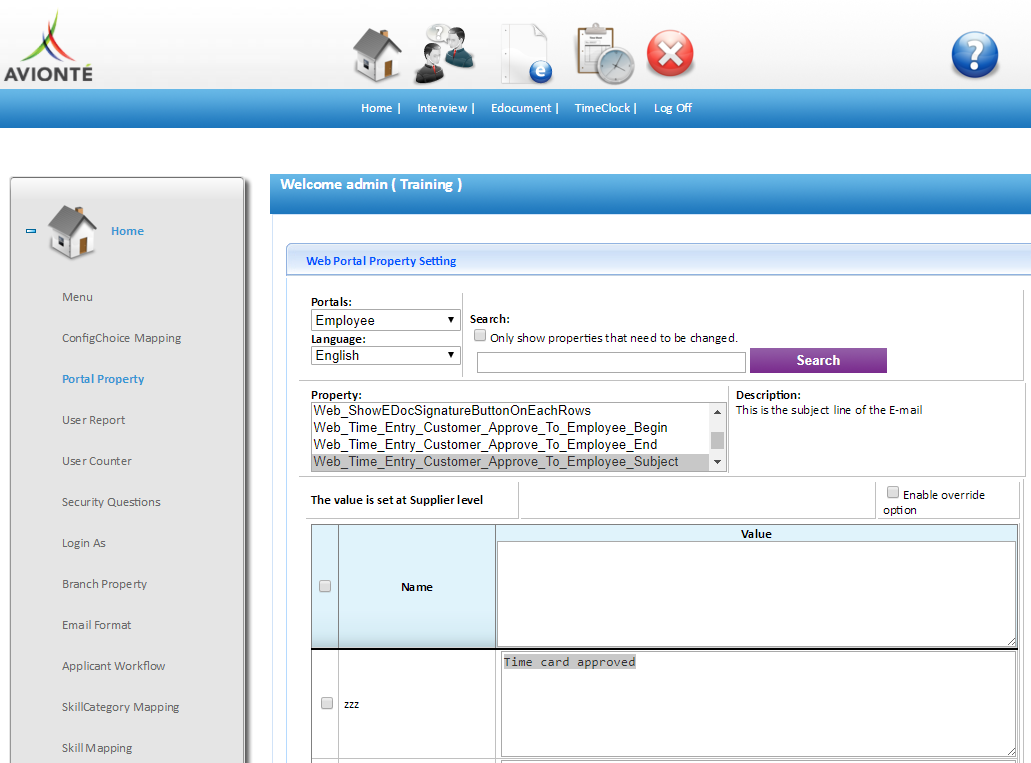Open Portal Property in sidebar
Screen dimensions: 1031x763
[103, 379]
